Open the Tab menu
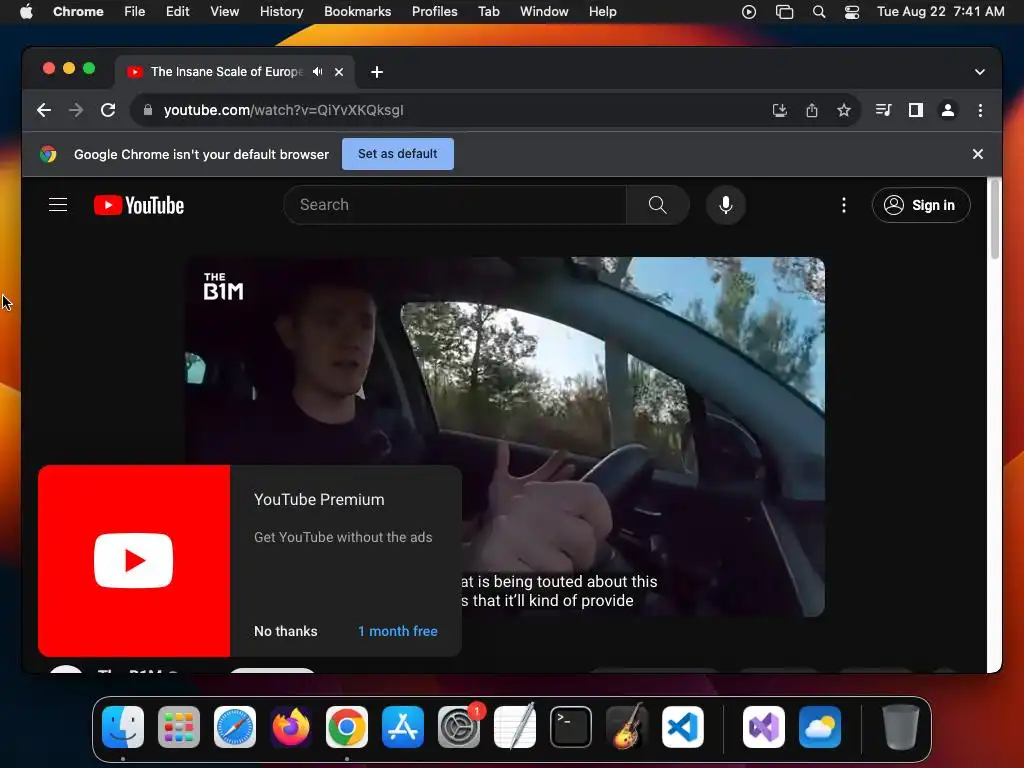Screen dimensions: 1024x768 coord(488,12)
